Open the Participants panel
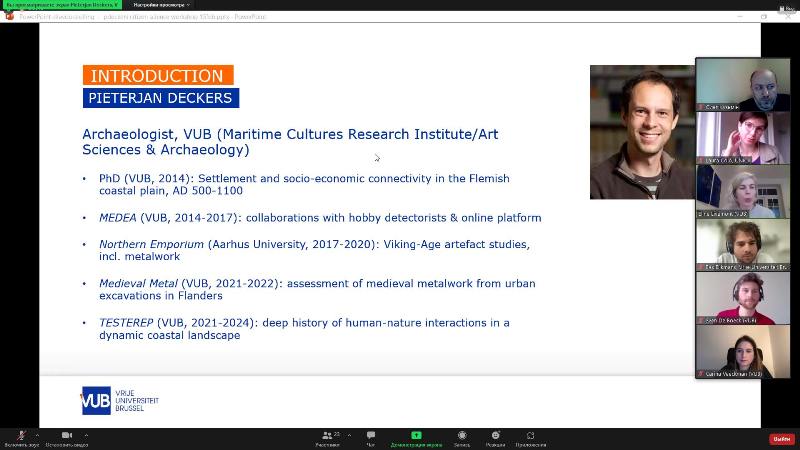This screenshot has height=450, width=800. [327, 437]
